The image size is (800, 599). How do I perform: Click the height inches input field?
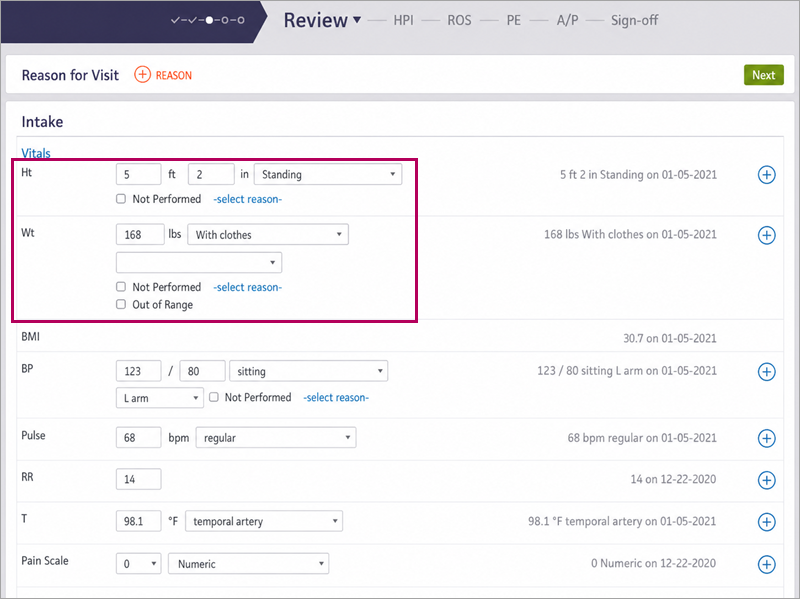click(211, 174)
